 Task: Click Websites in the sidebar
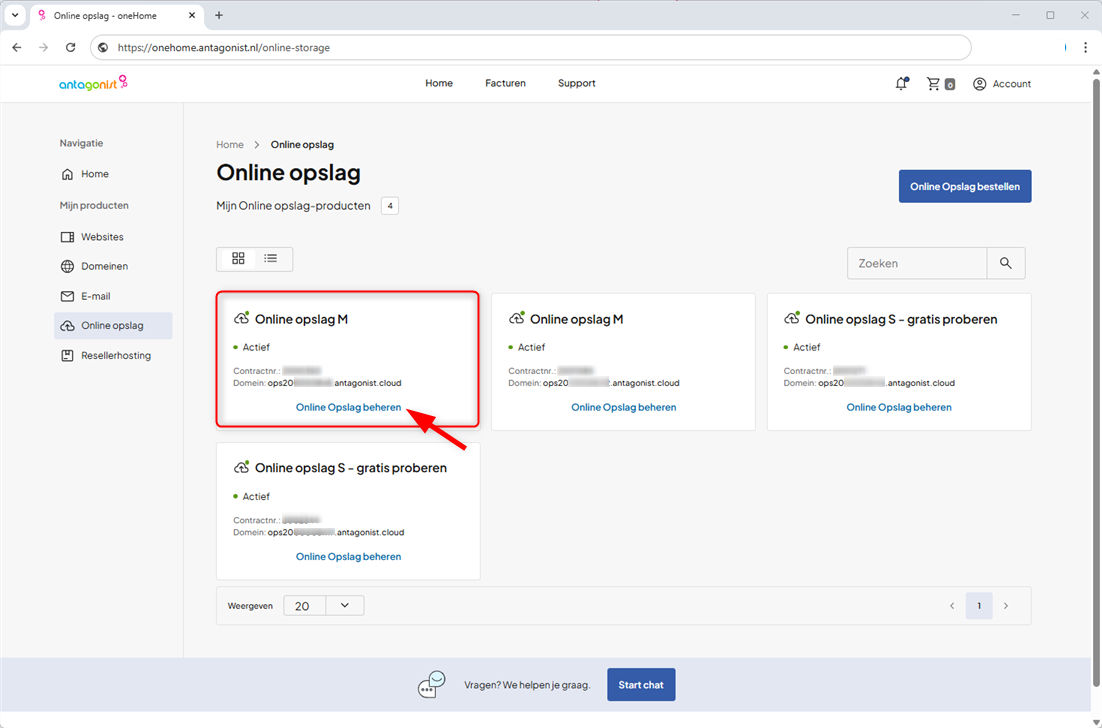point(102,238)
